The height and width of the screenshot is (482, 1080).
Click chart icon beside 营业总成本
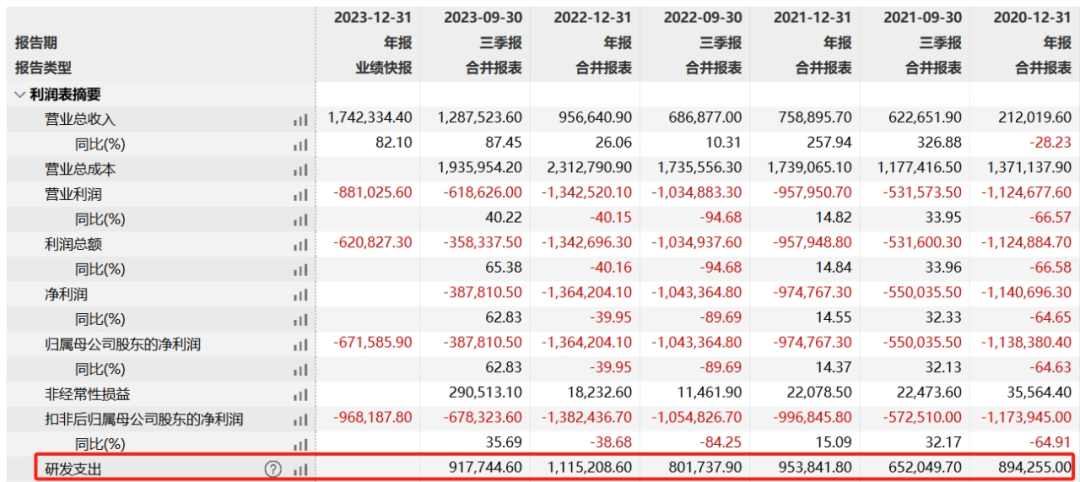click(300, 169)
